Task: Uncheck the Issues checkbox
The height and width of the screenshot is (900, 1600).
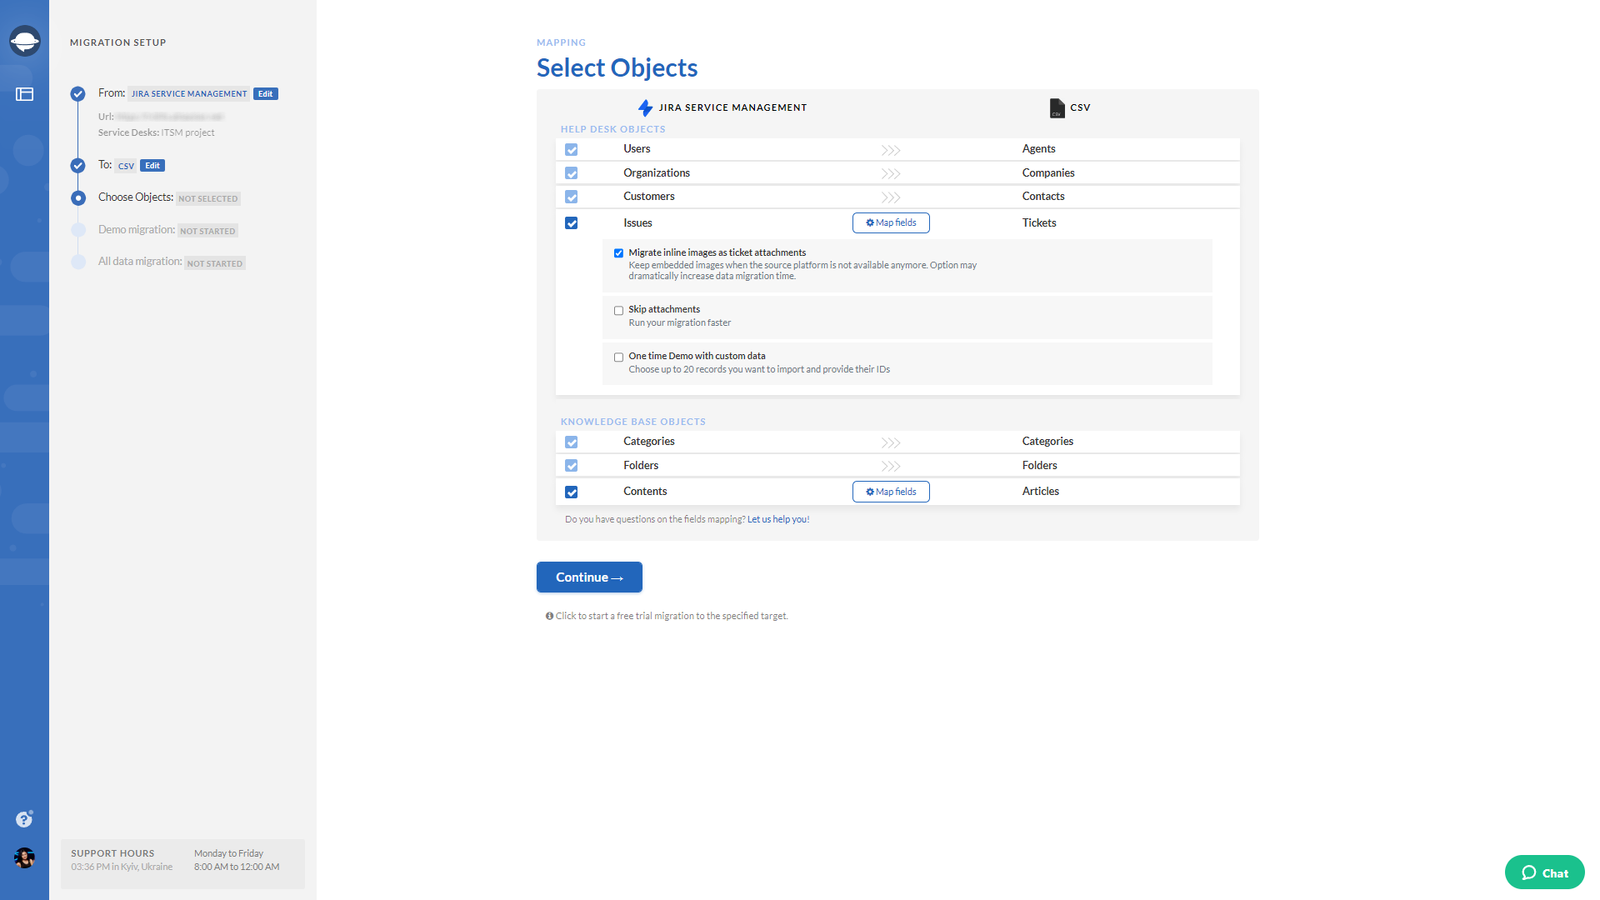Action: 571,223
